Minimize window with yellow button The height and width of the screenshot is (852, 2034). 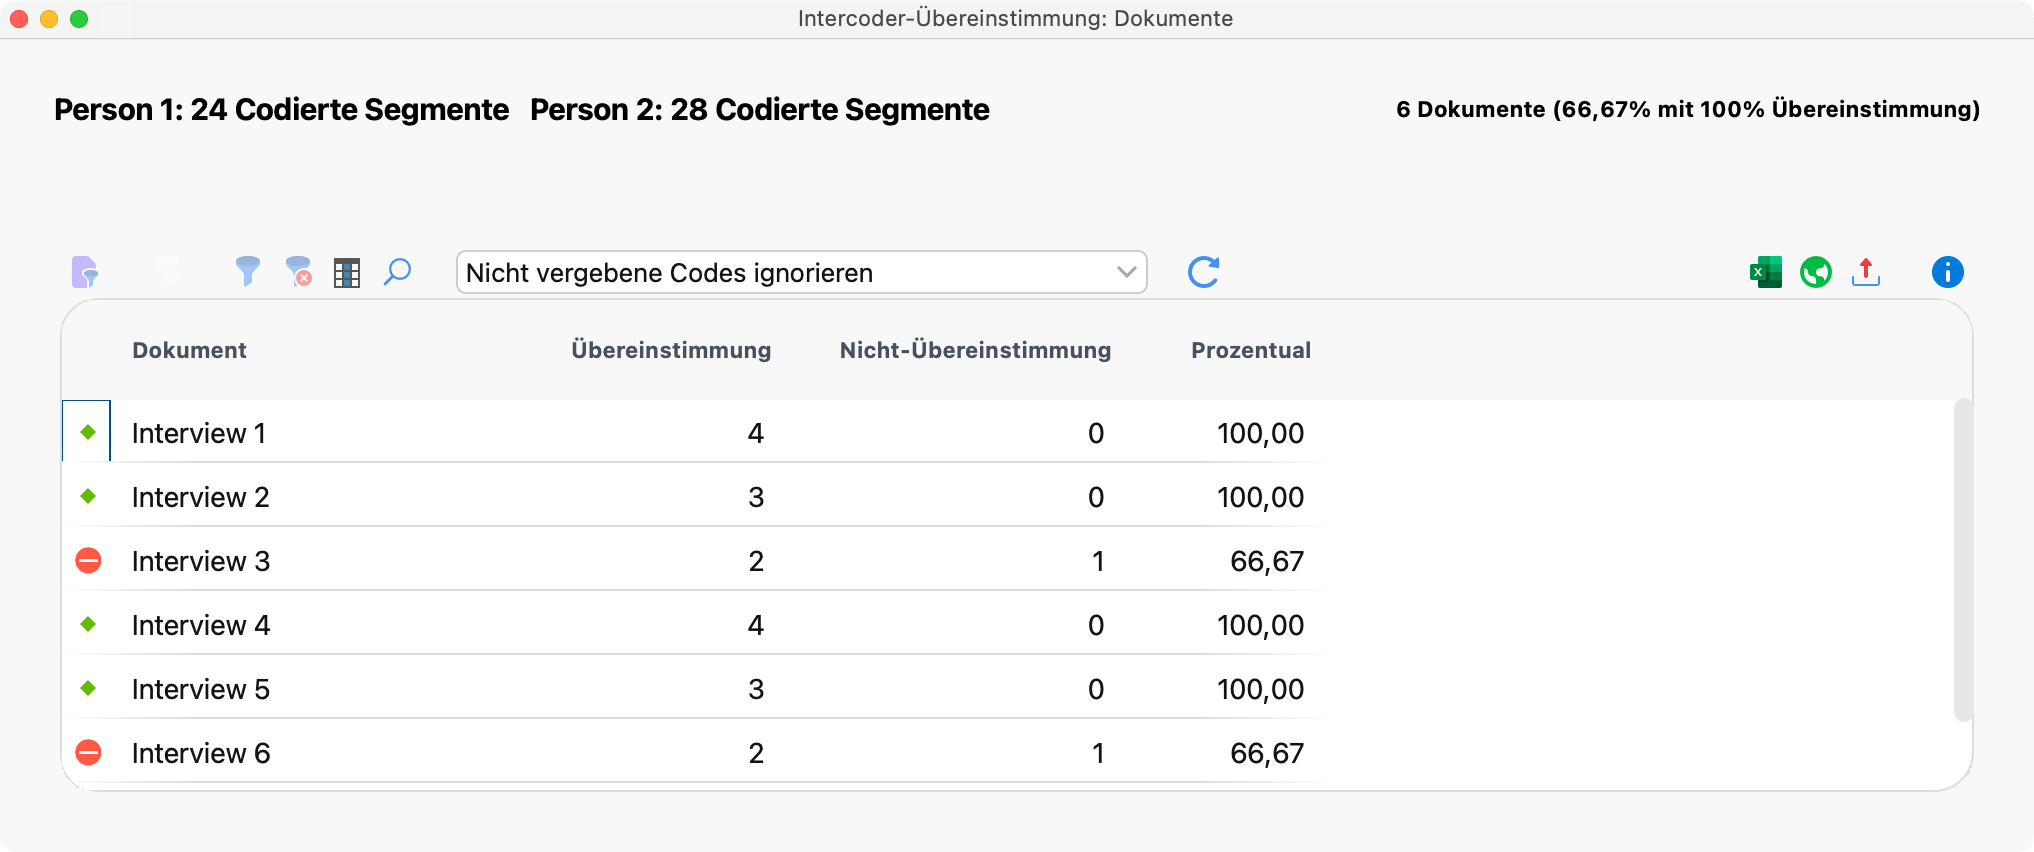pyautogui.click(x=49, y=19)
